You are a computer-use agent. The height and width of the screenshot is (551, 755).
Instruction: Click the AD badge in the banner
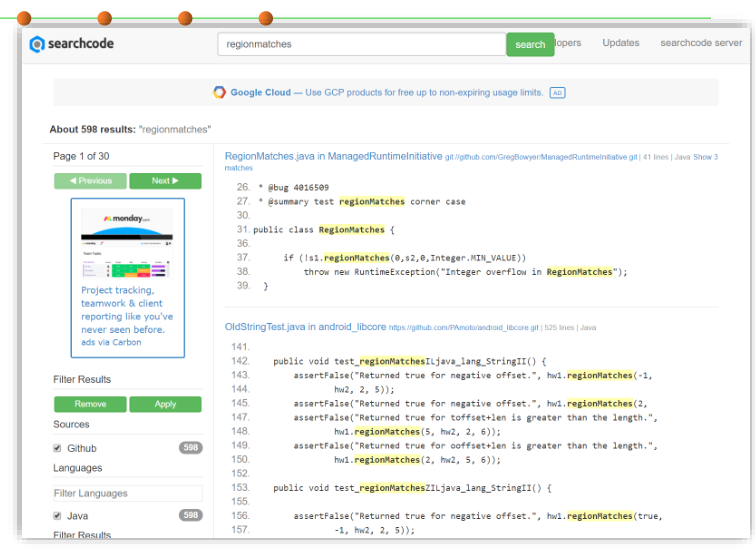click(x=558, y=93)
